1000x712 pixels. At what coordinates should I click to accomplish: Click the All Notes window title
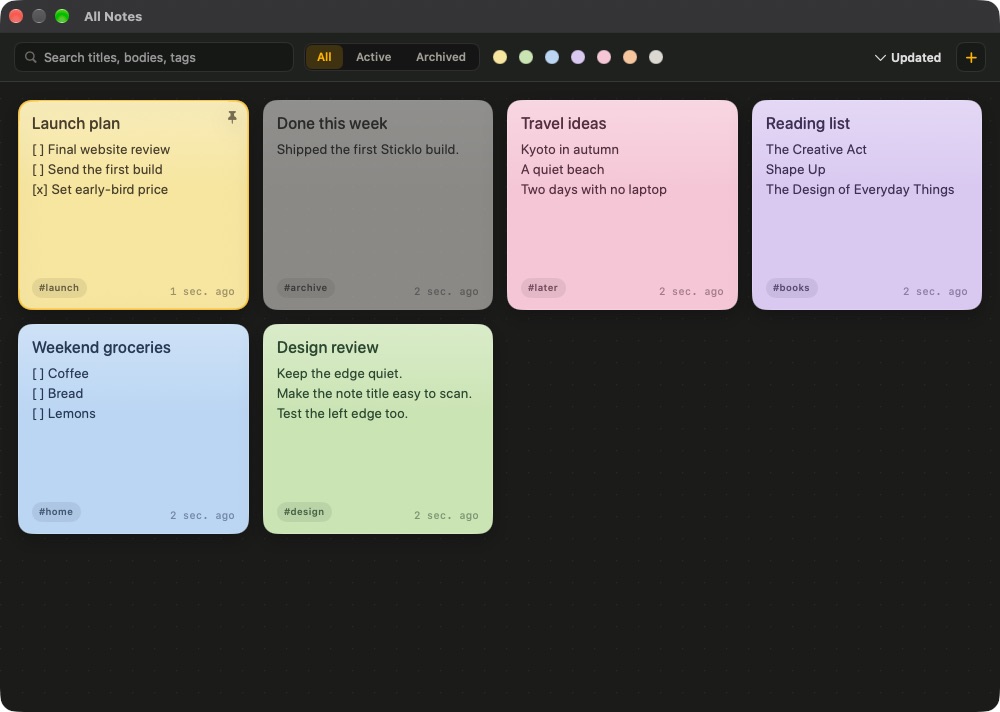tap(113, 17)
